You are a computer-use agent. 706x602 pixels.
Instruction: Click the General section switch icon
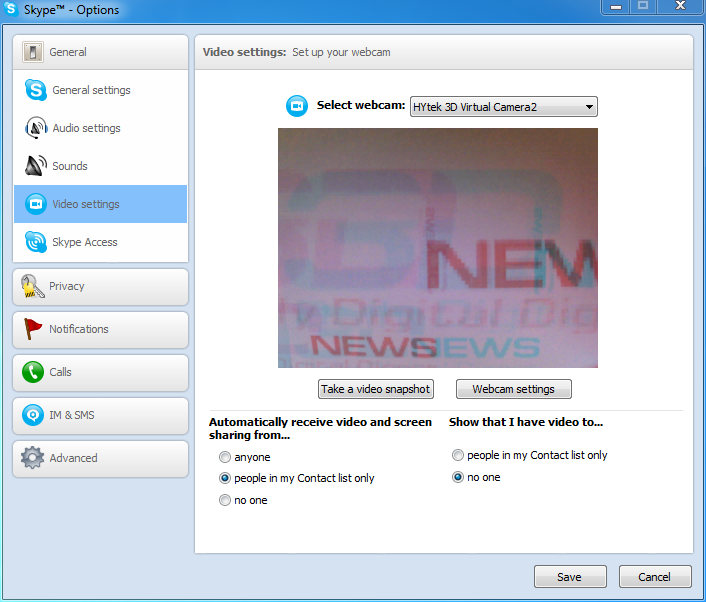click(x=32, y=52)
